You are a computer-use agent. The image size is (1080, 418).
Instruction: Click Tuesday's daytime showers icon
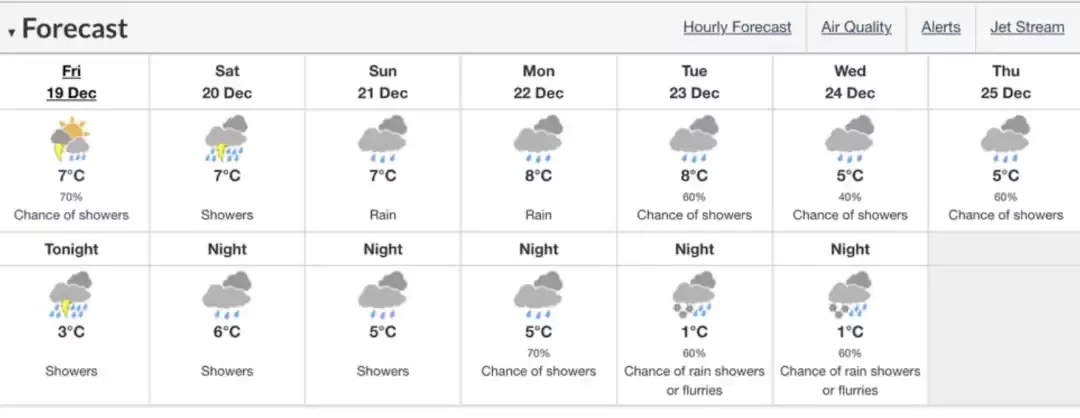click(x=694, y=138)
